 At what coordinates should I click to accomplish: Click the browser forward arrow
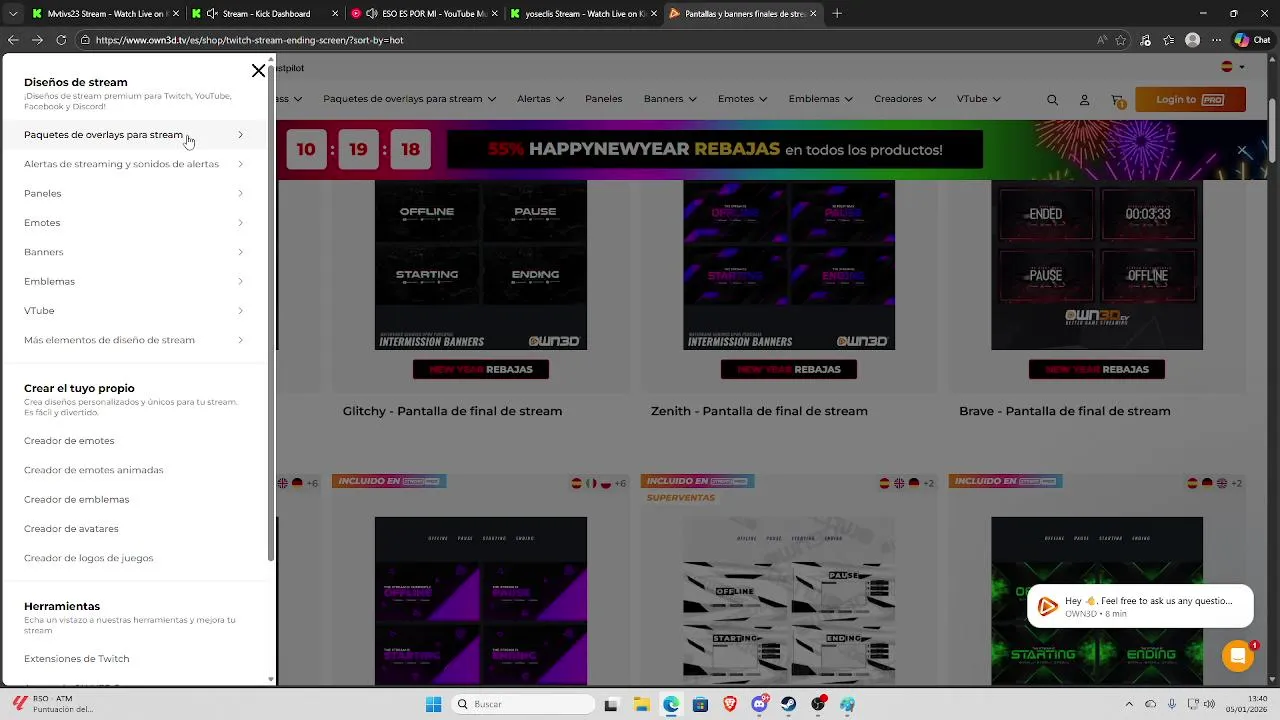37,40
